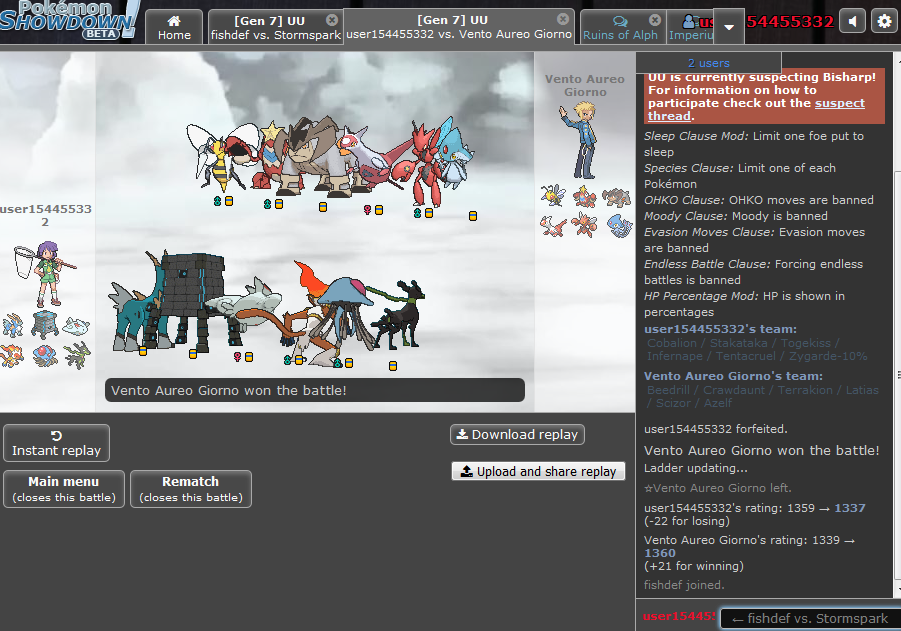
Task: Click the 'user154455332 forfeited.' message
Action: (x=715, y=429)
